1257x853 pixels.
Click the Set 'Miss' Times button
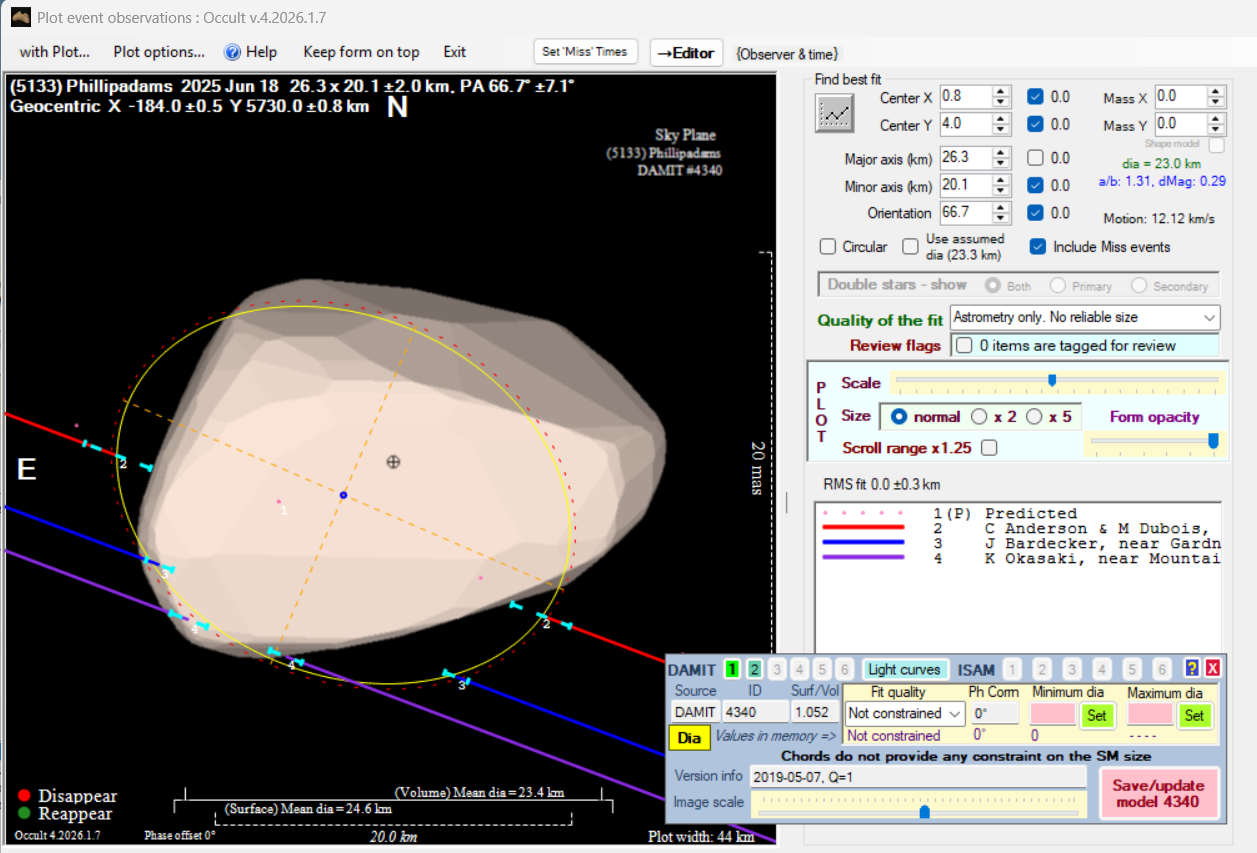[585, 52]
